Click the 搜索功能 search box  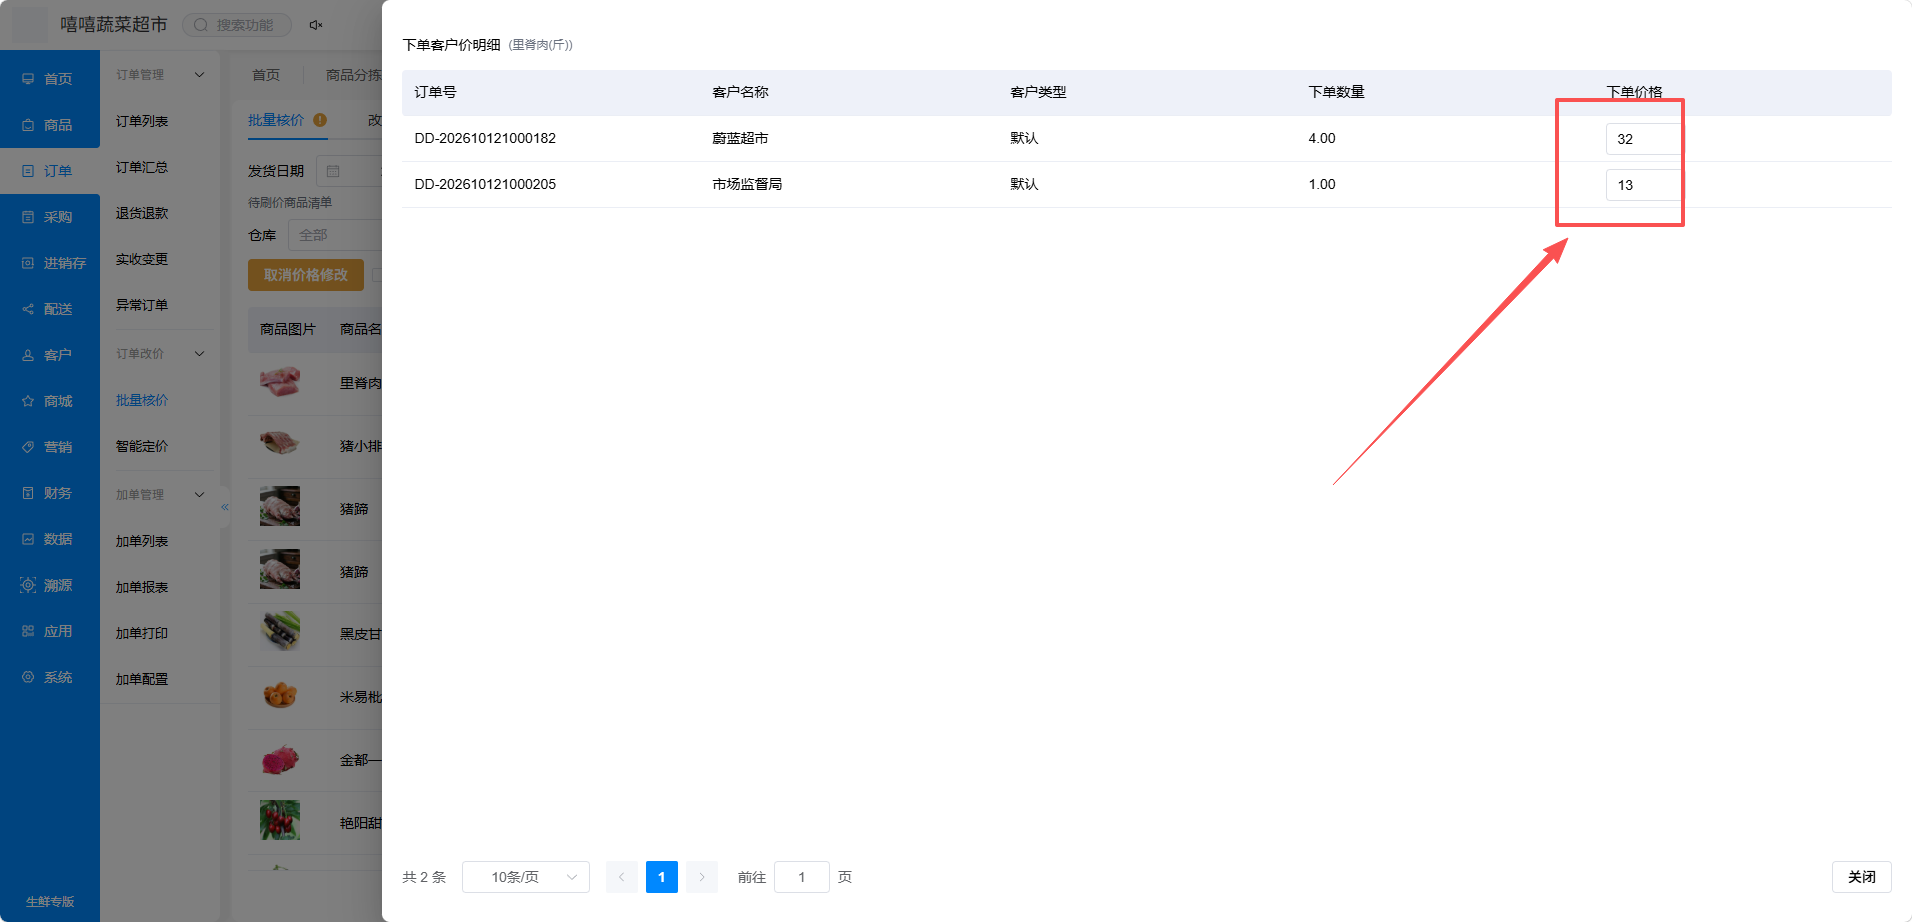click(237, 25)
